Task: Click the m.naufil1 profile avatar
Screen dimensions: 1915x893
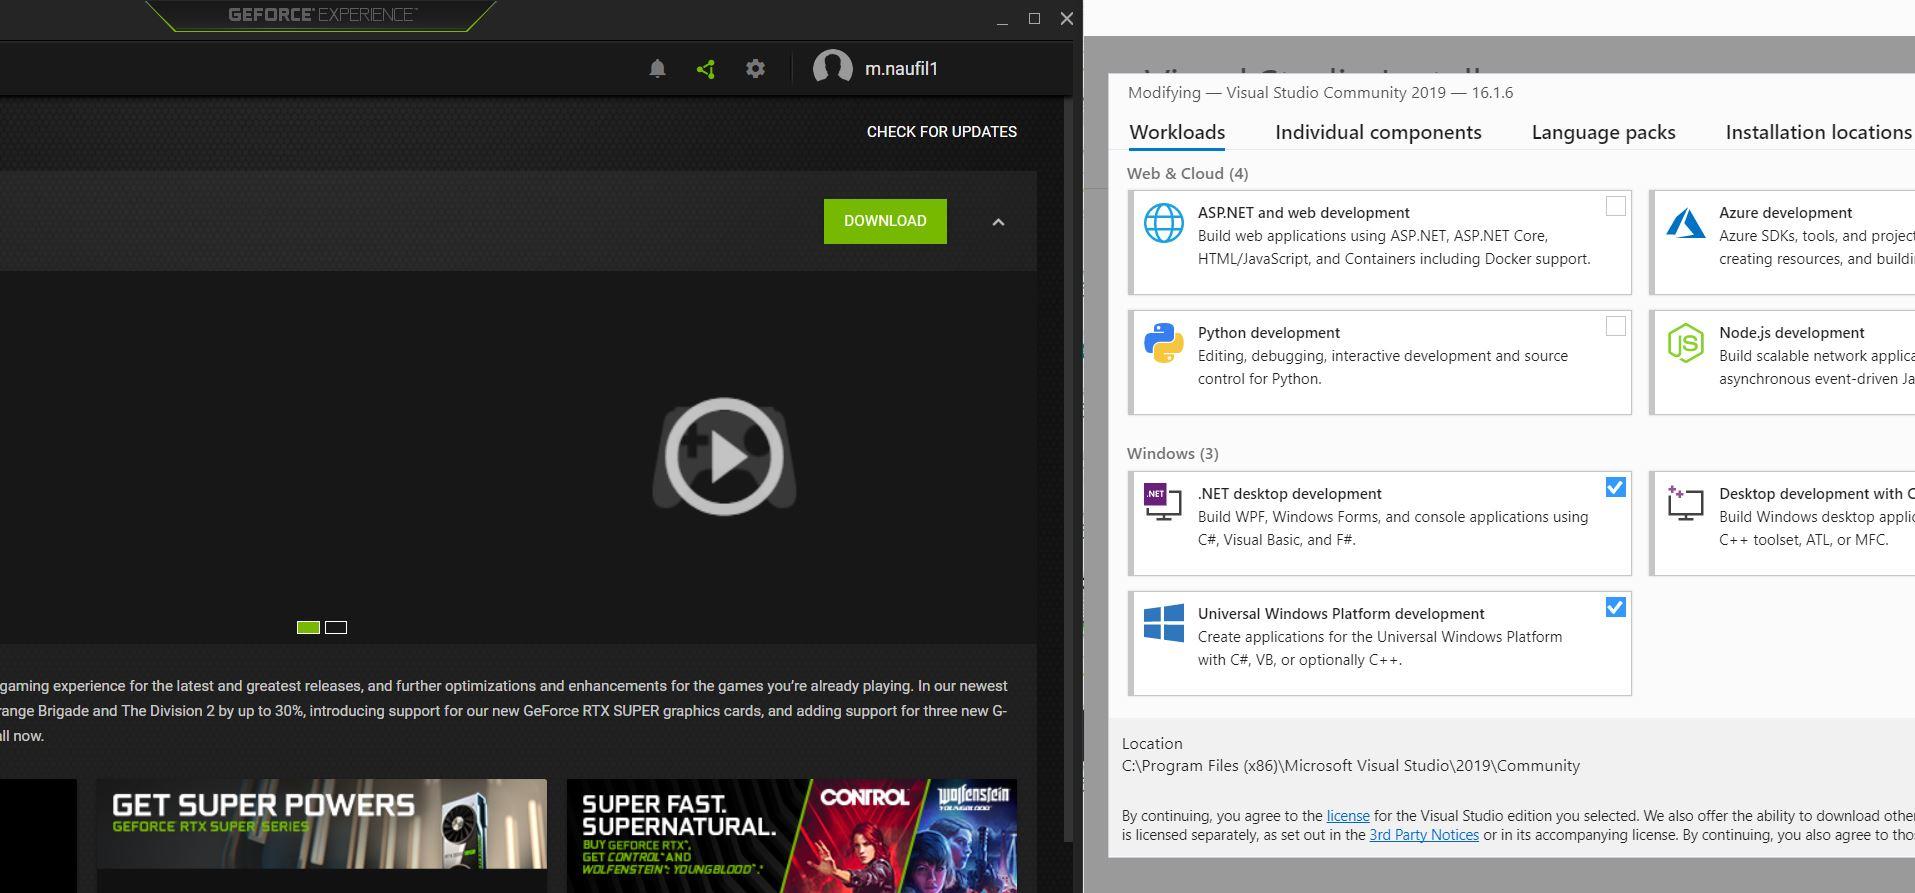Action: tap(832, 68)
